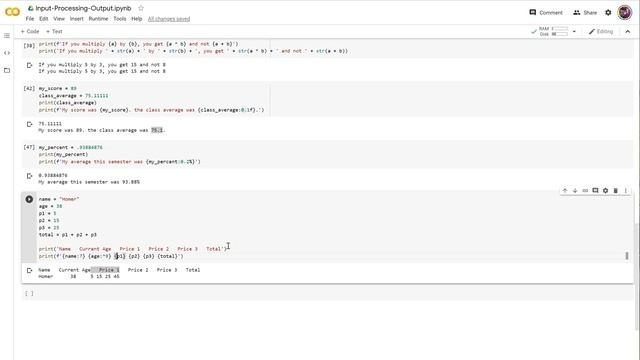Click the highlighted 'Price 1' in output

tap(109, 270)
